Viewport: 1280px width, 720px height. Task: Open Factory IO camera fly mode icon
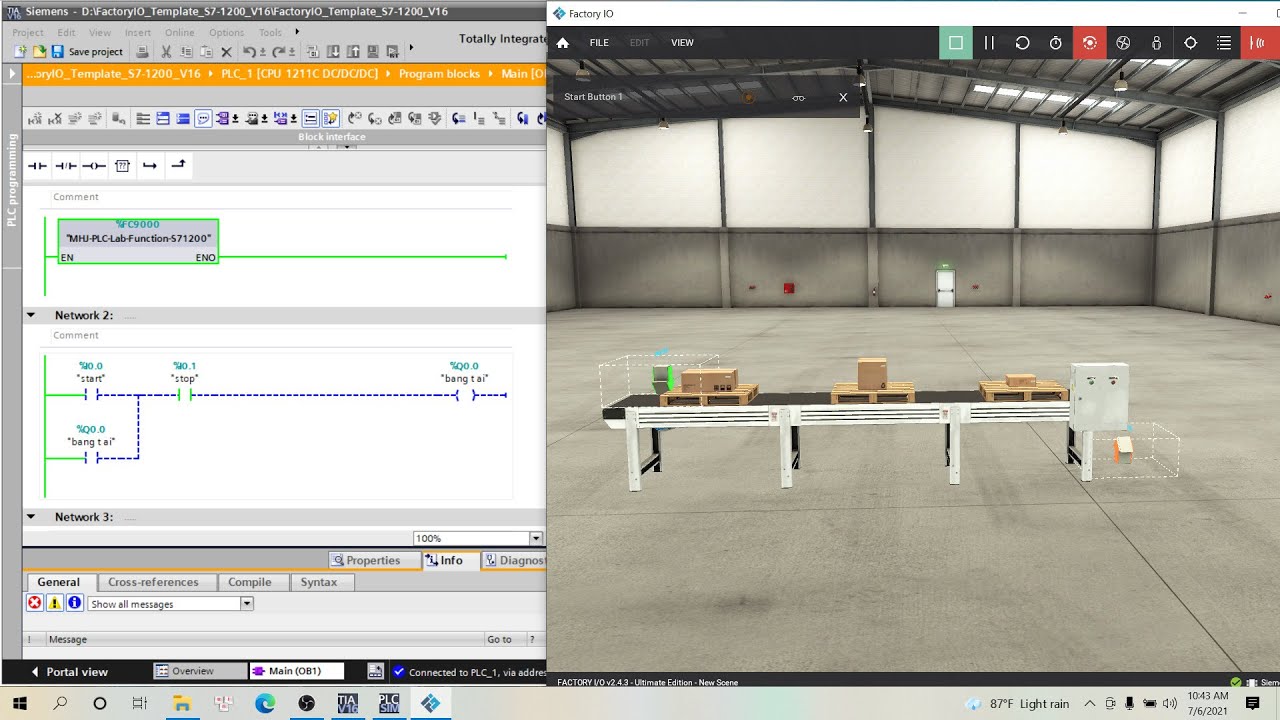click(x=1123, y=43)
